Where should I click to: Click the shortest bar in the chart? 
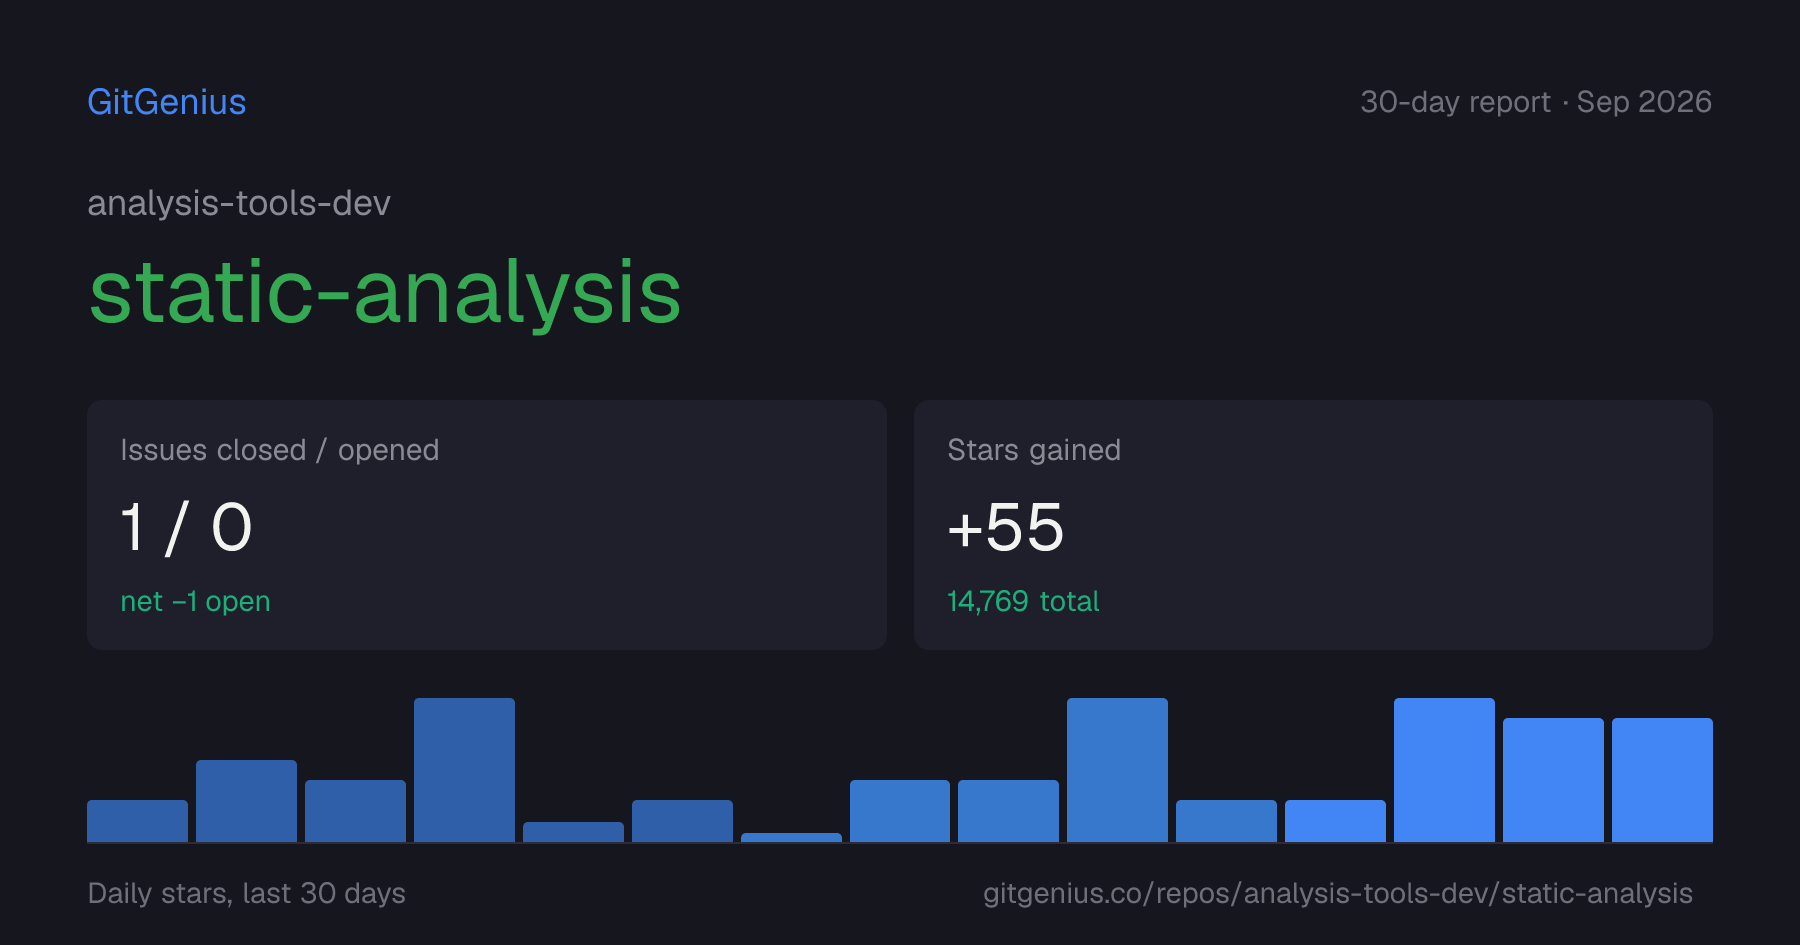pyautogui.click(x=791, y=837)
